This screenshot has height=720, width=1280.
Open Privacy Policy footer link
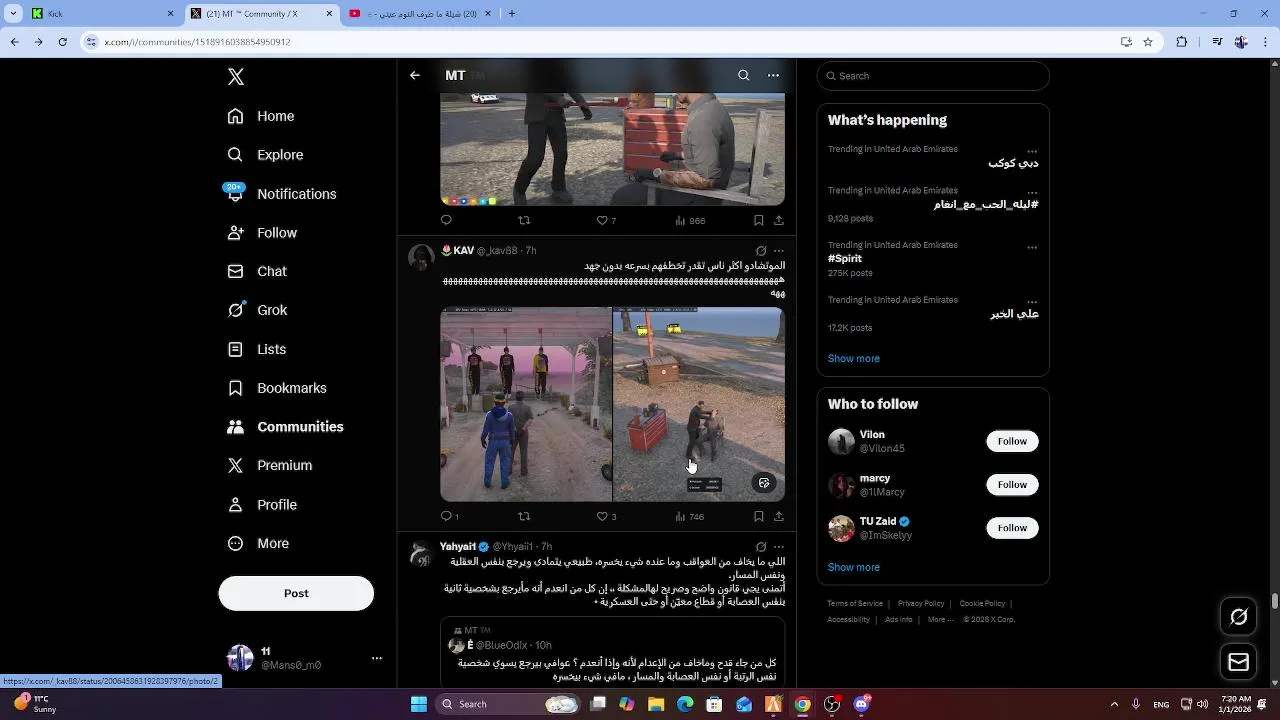pyautogui.click(x=921, y=603)
